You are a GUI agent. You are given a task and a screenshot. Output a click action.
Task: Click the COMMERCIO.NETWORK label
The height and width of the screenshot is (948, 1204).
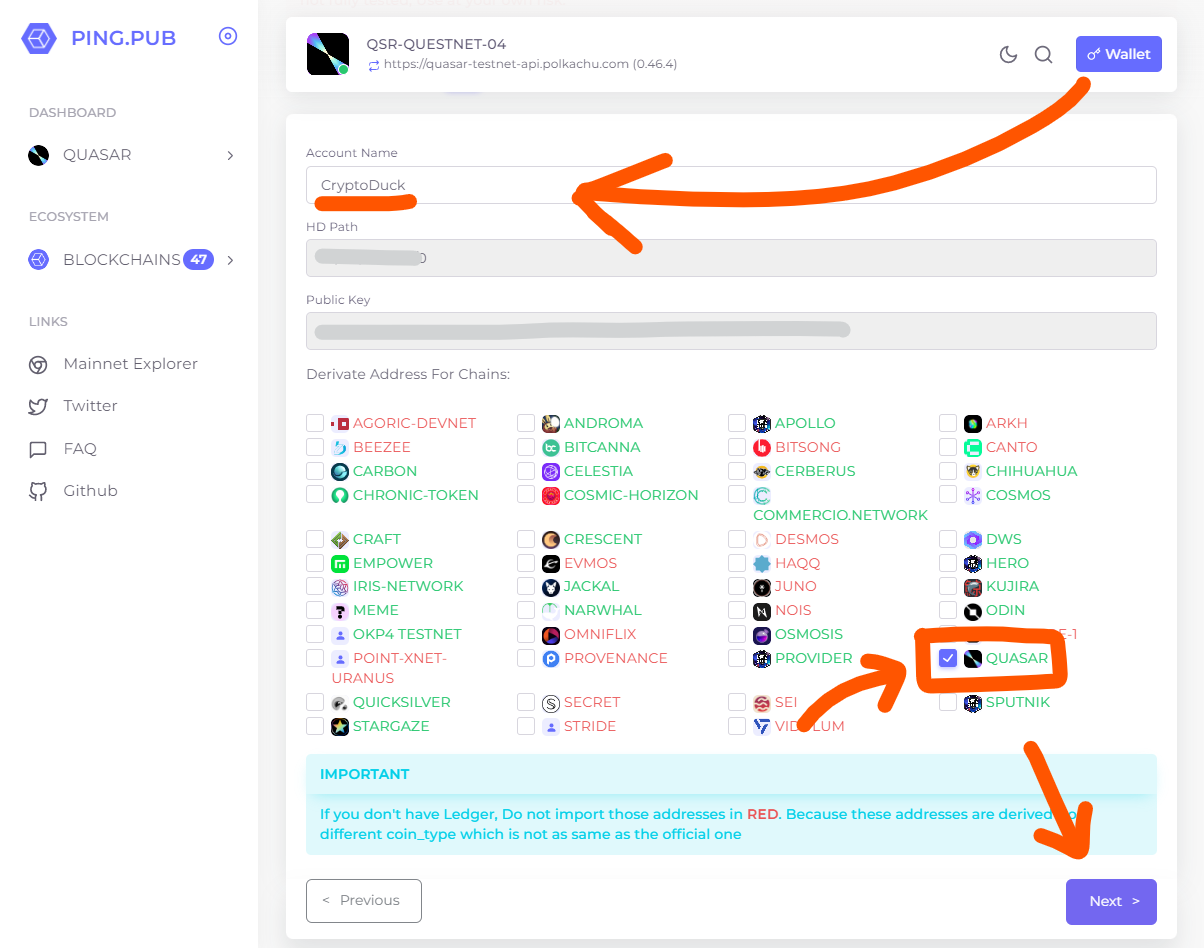point(840,515)
